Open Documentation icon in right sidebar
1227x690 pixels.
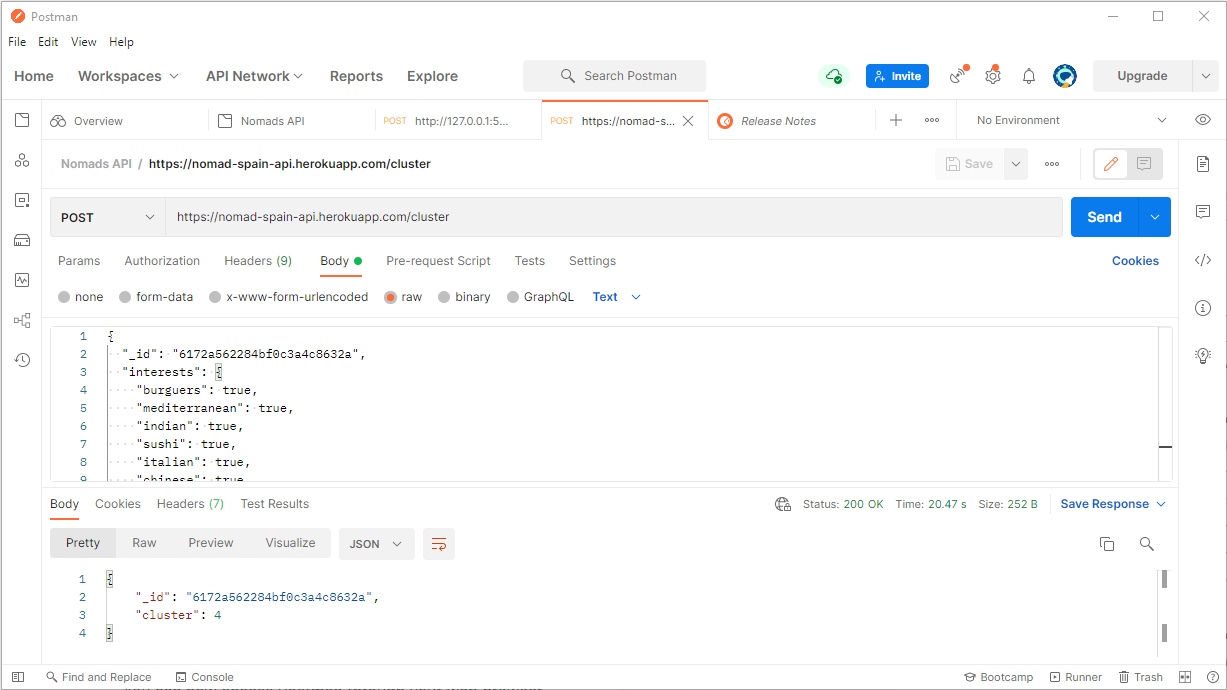coord(1203,163)
